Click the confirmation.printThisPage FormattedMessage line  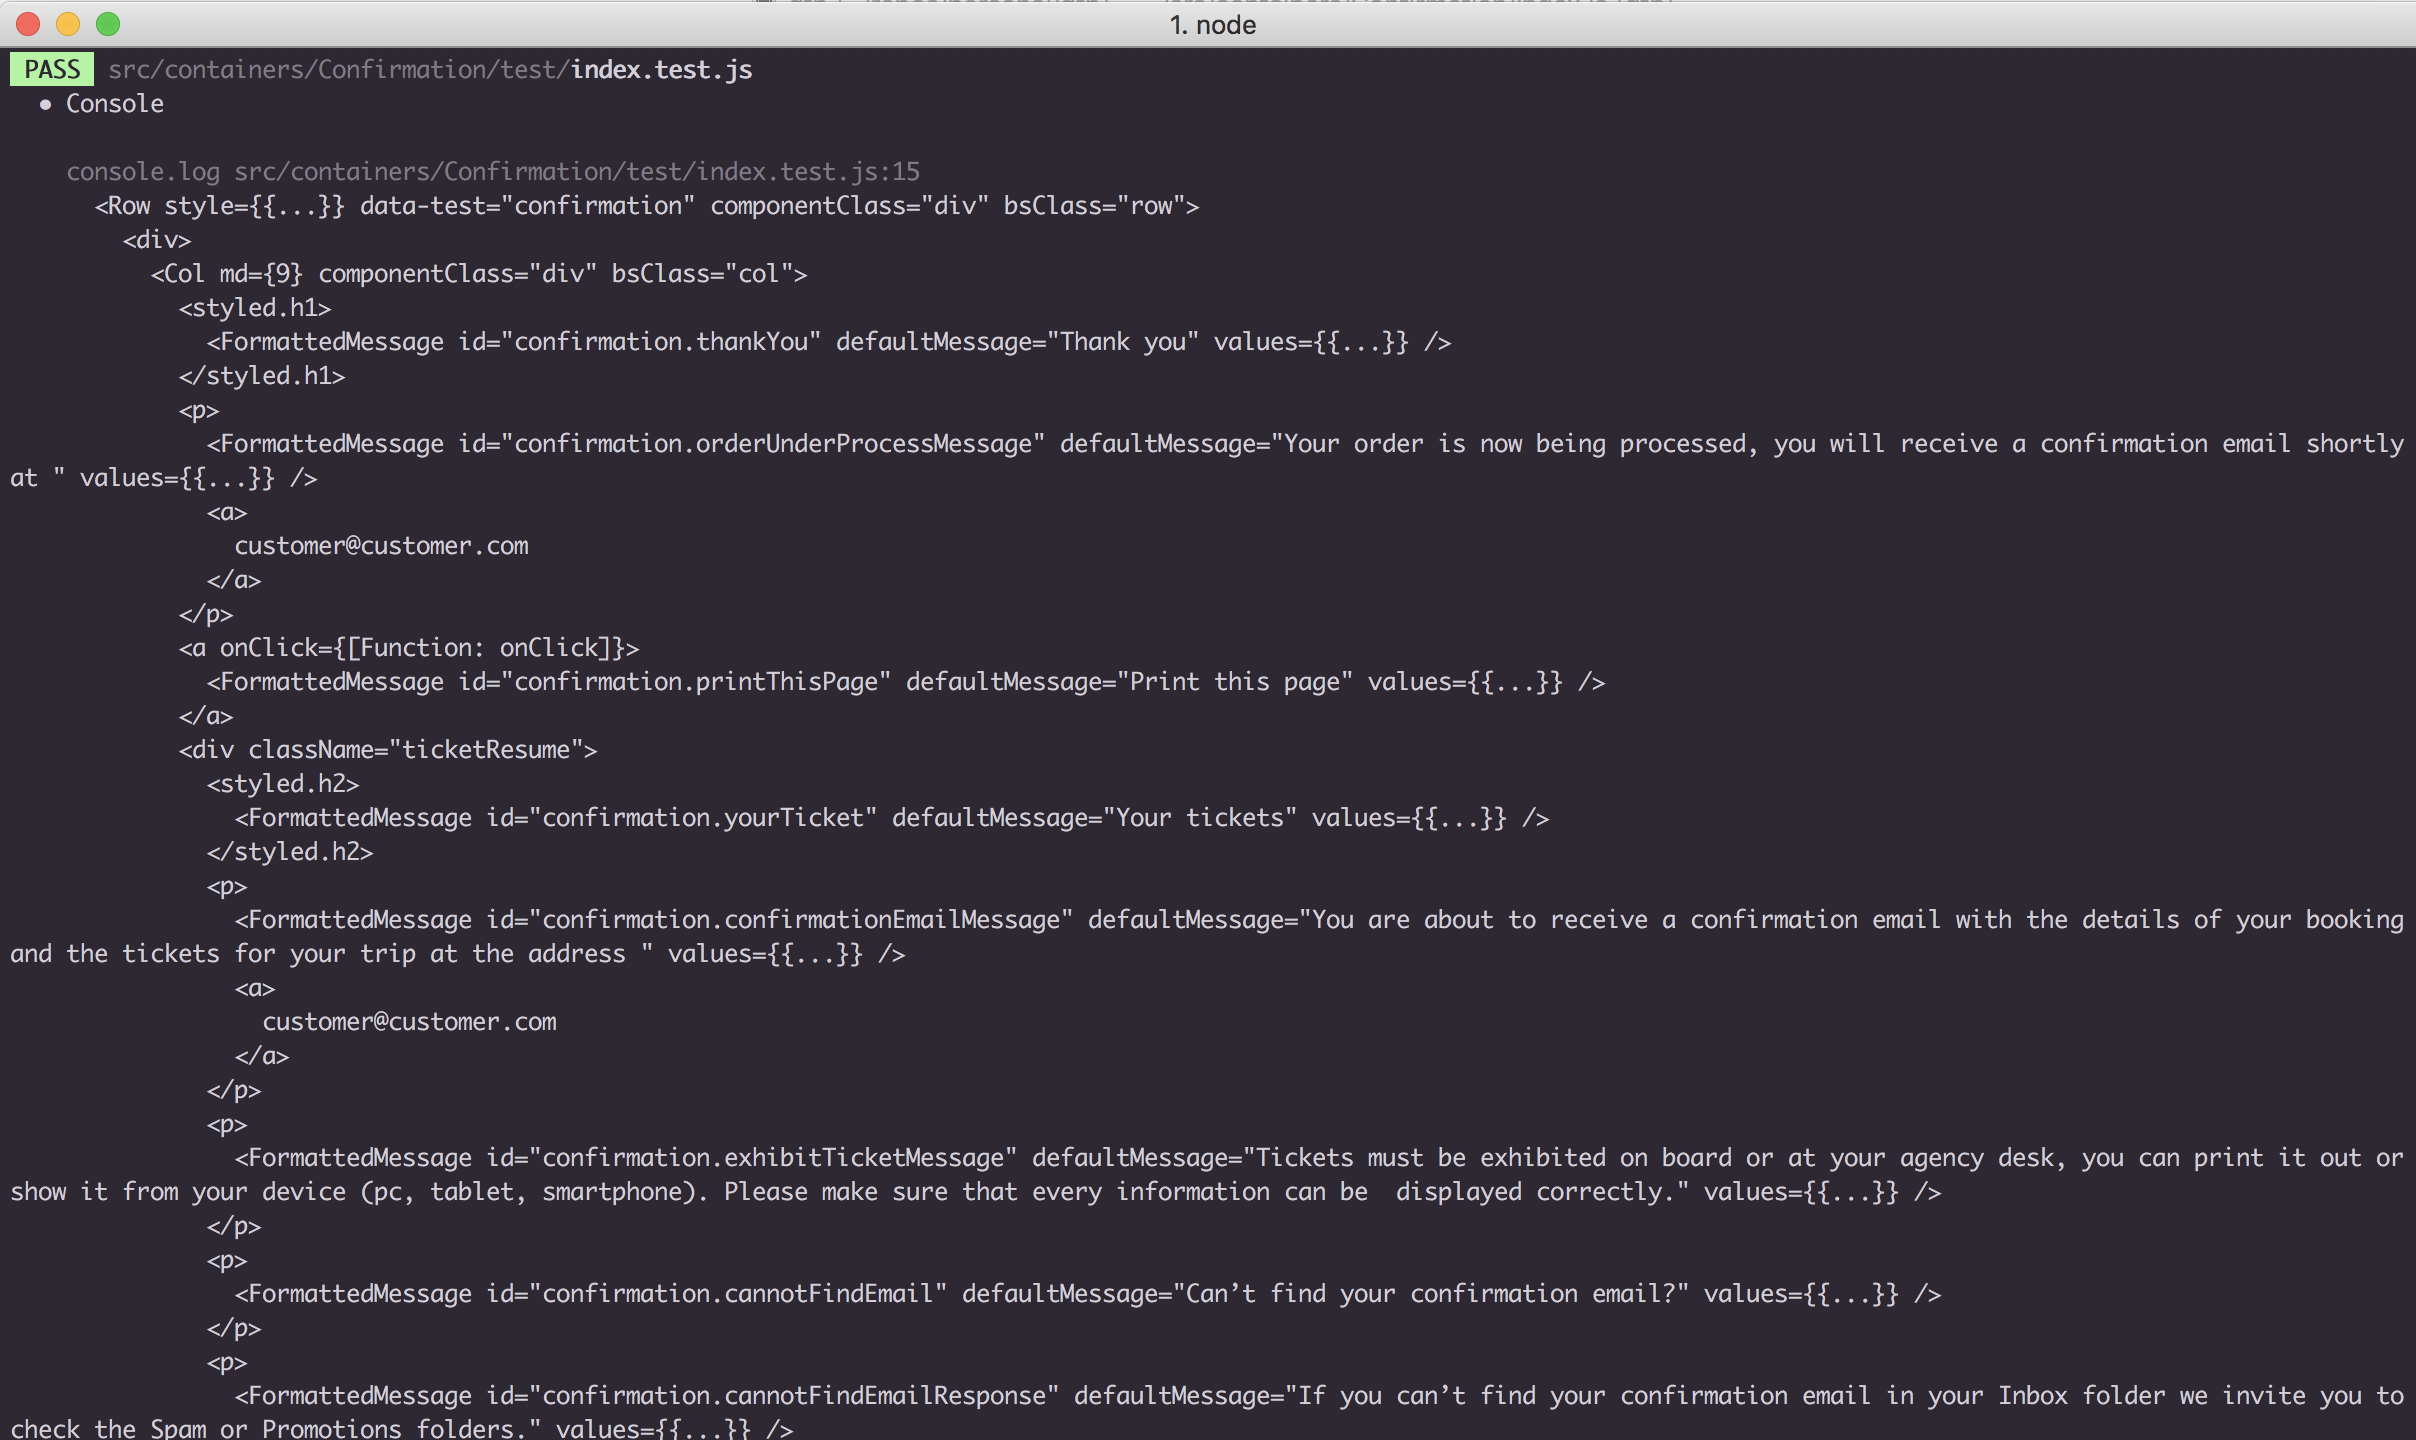pos(900,681)
